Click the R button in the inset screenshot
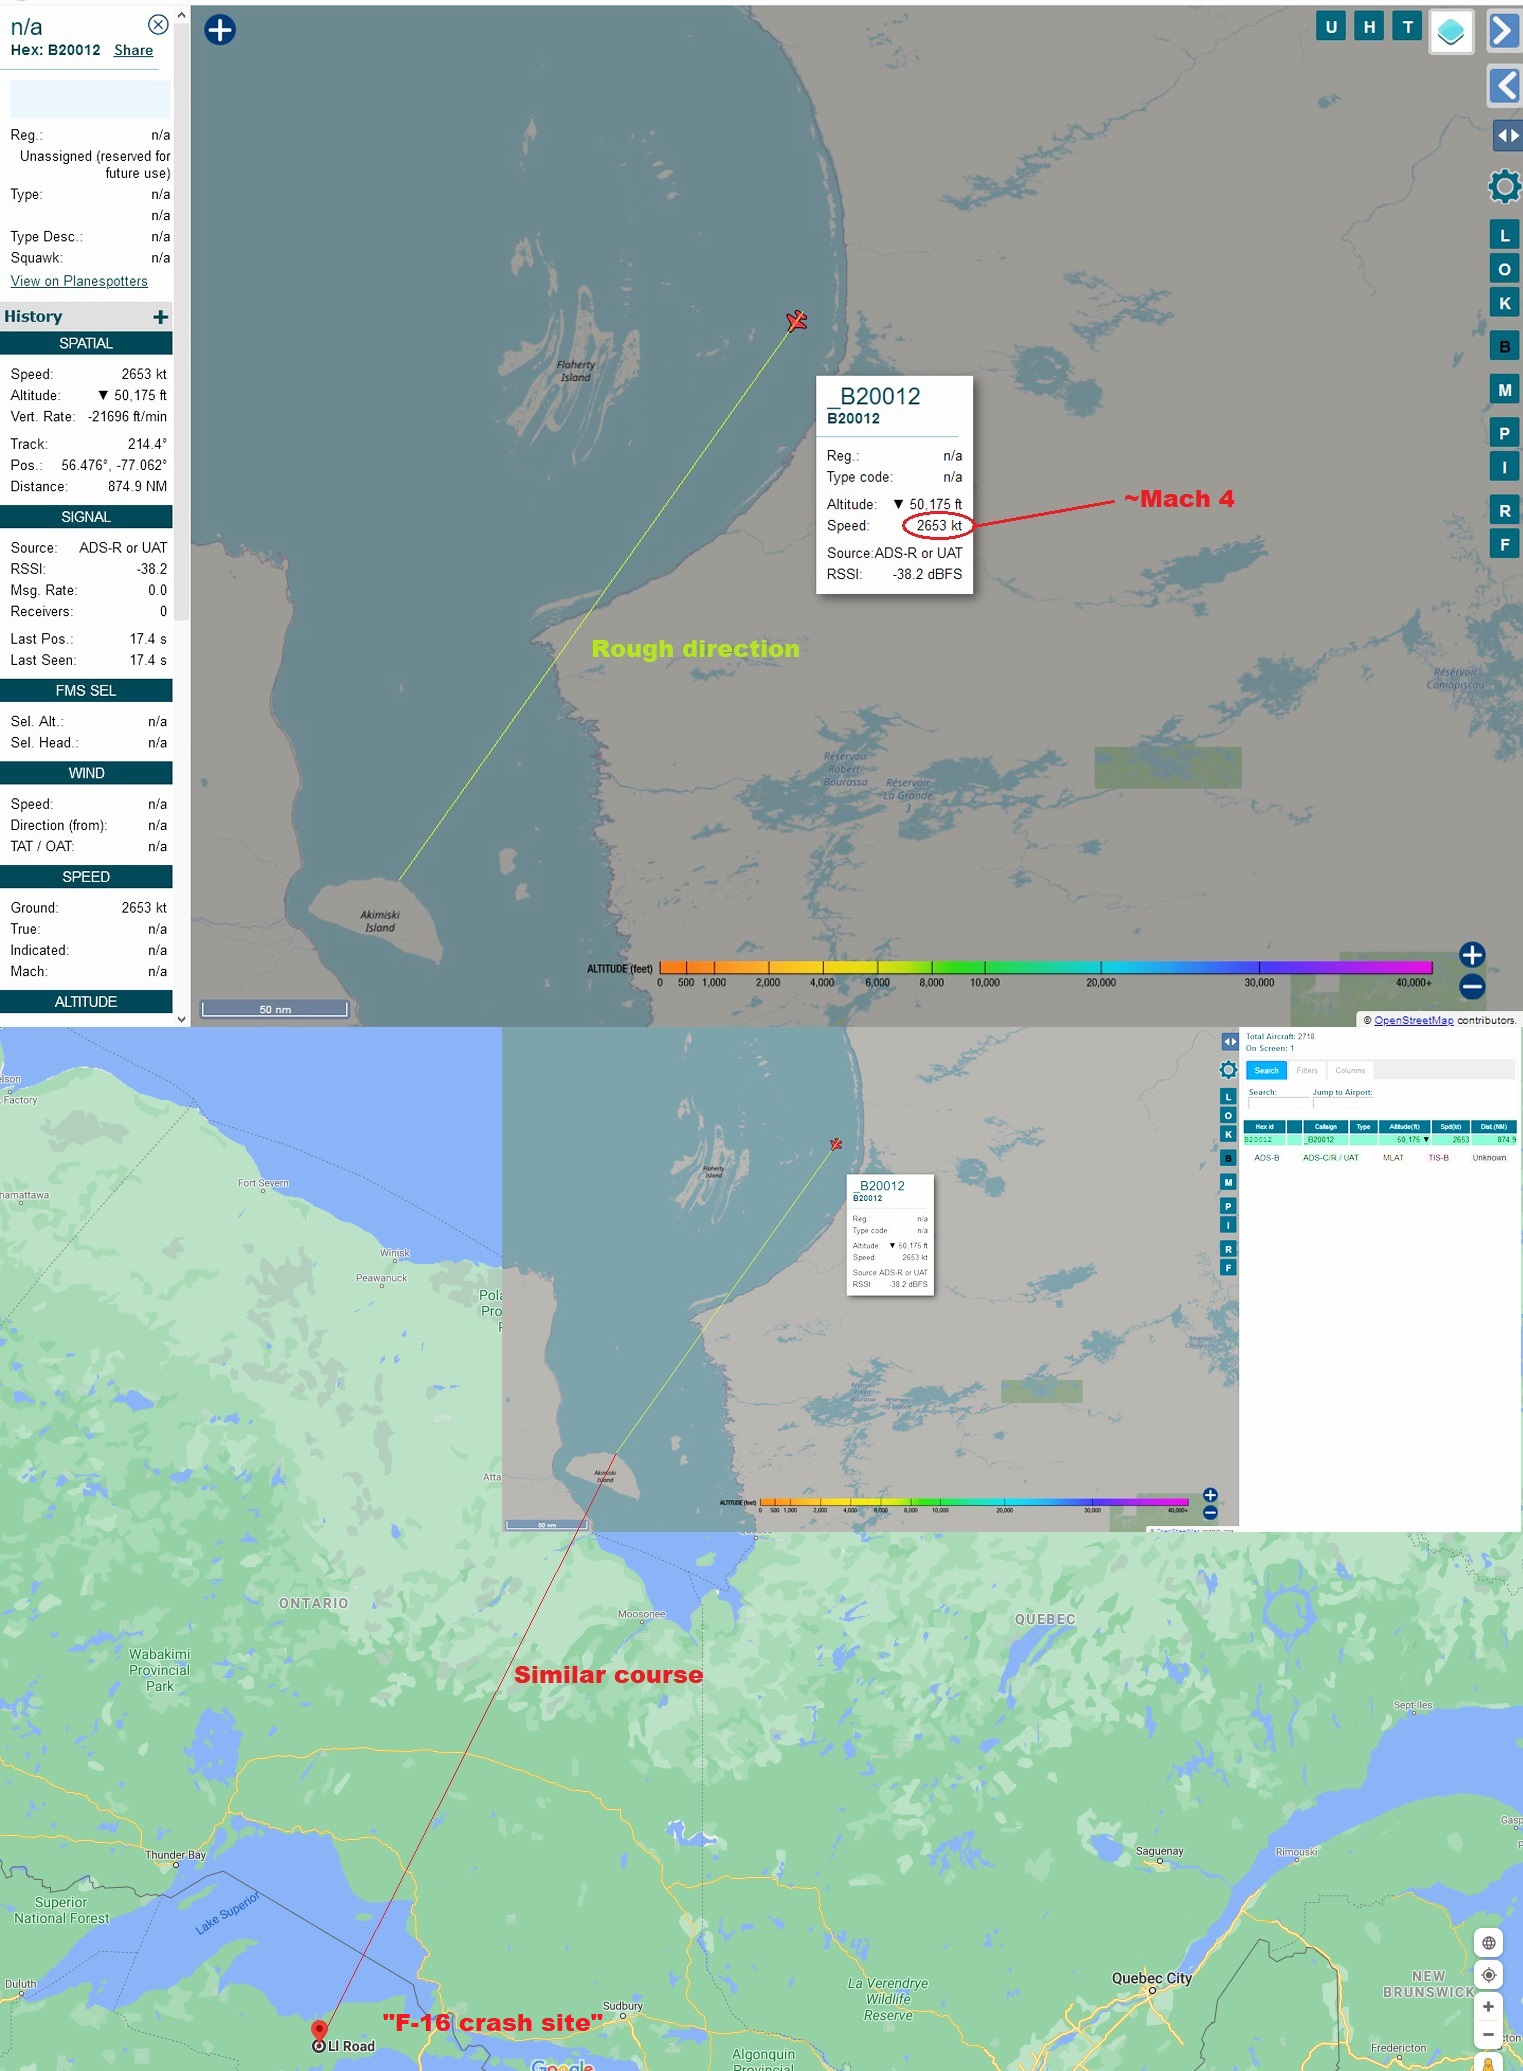This screenshot has width=1523, height=2071. click(1228, 1249)
